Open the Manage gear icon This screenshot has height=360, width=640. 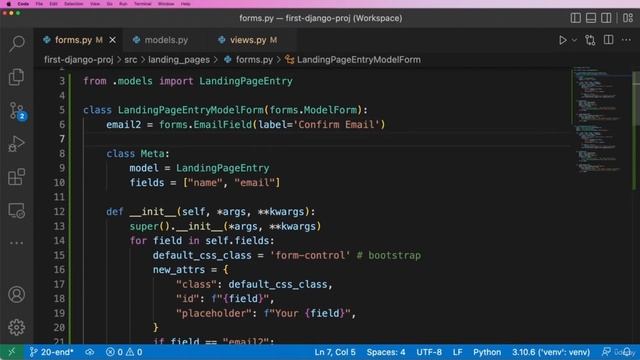coord(17,327)
